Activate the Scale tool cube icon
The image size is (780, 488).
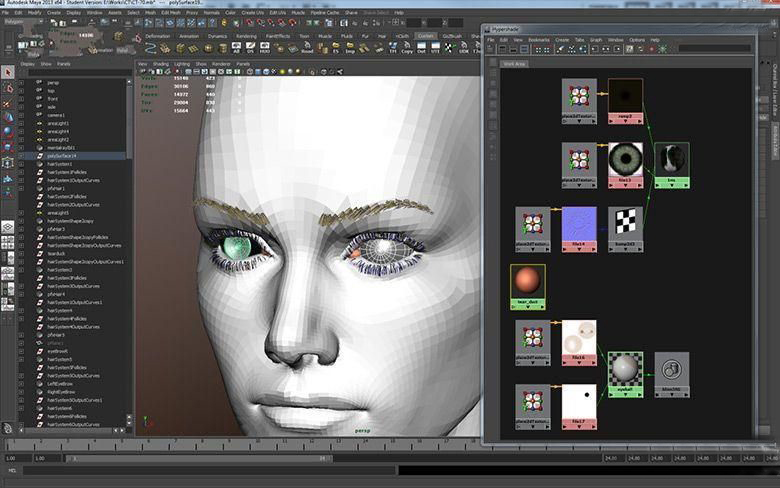[x=7, y=147]
